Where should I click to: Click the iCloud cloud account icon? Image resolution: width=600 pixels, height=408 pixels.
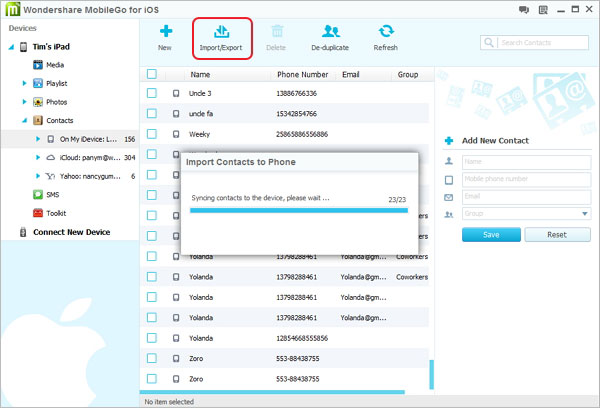[x=51, y=157]
